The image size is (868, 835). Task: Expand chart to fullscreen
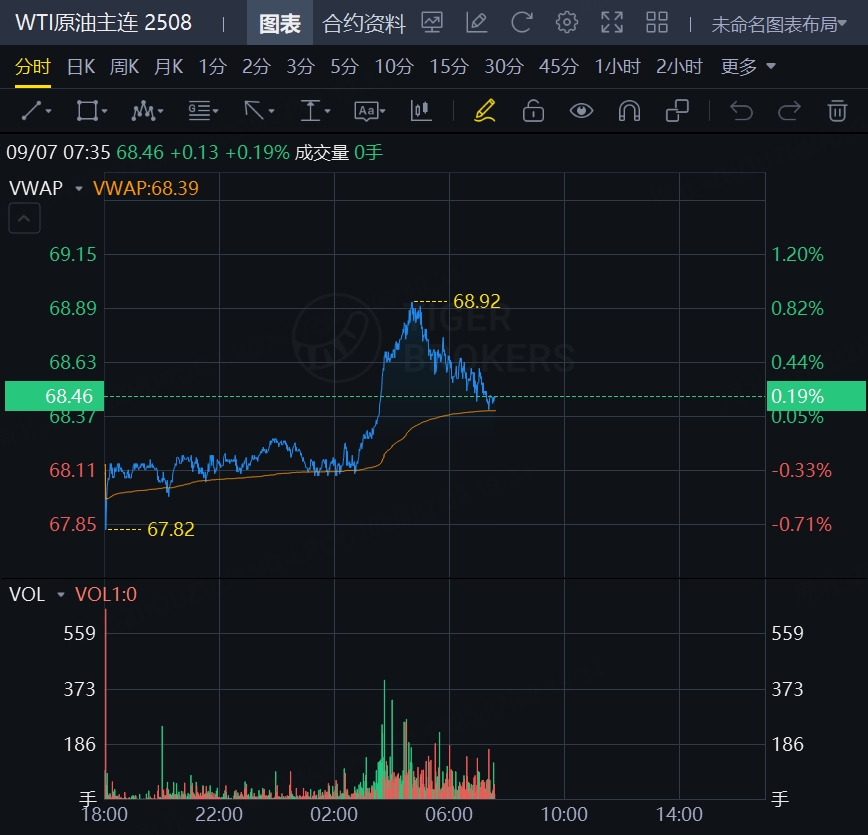(611, 23)
